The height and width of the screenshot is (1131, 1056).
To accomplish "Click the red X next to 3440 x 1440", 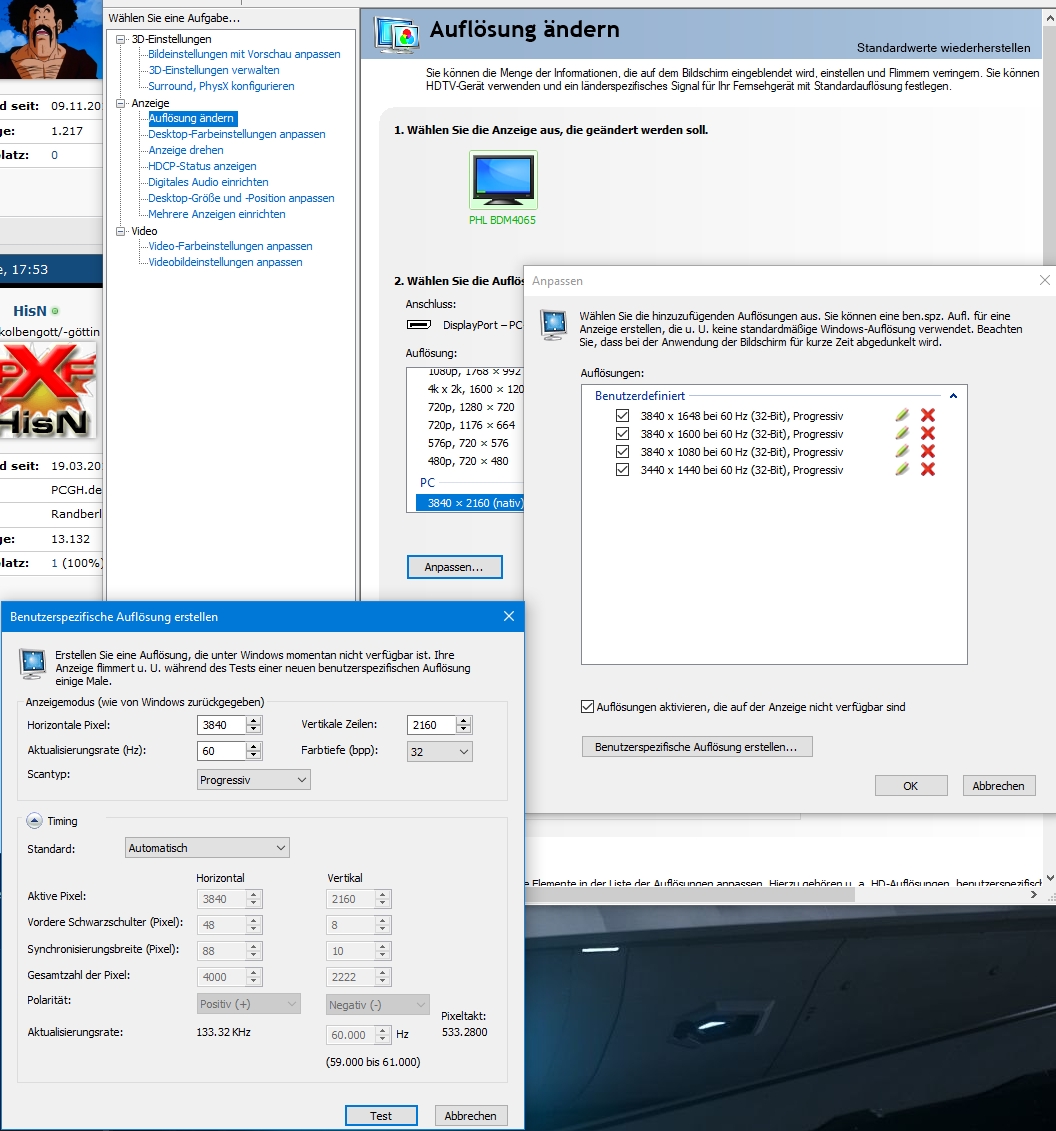I will 928,469.
